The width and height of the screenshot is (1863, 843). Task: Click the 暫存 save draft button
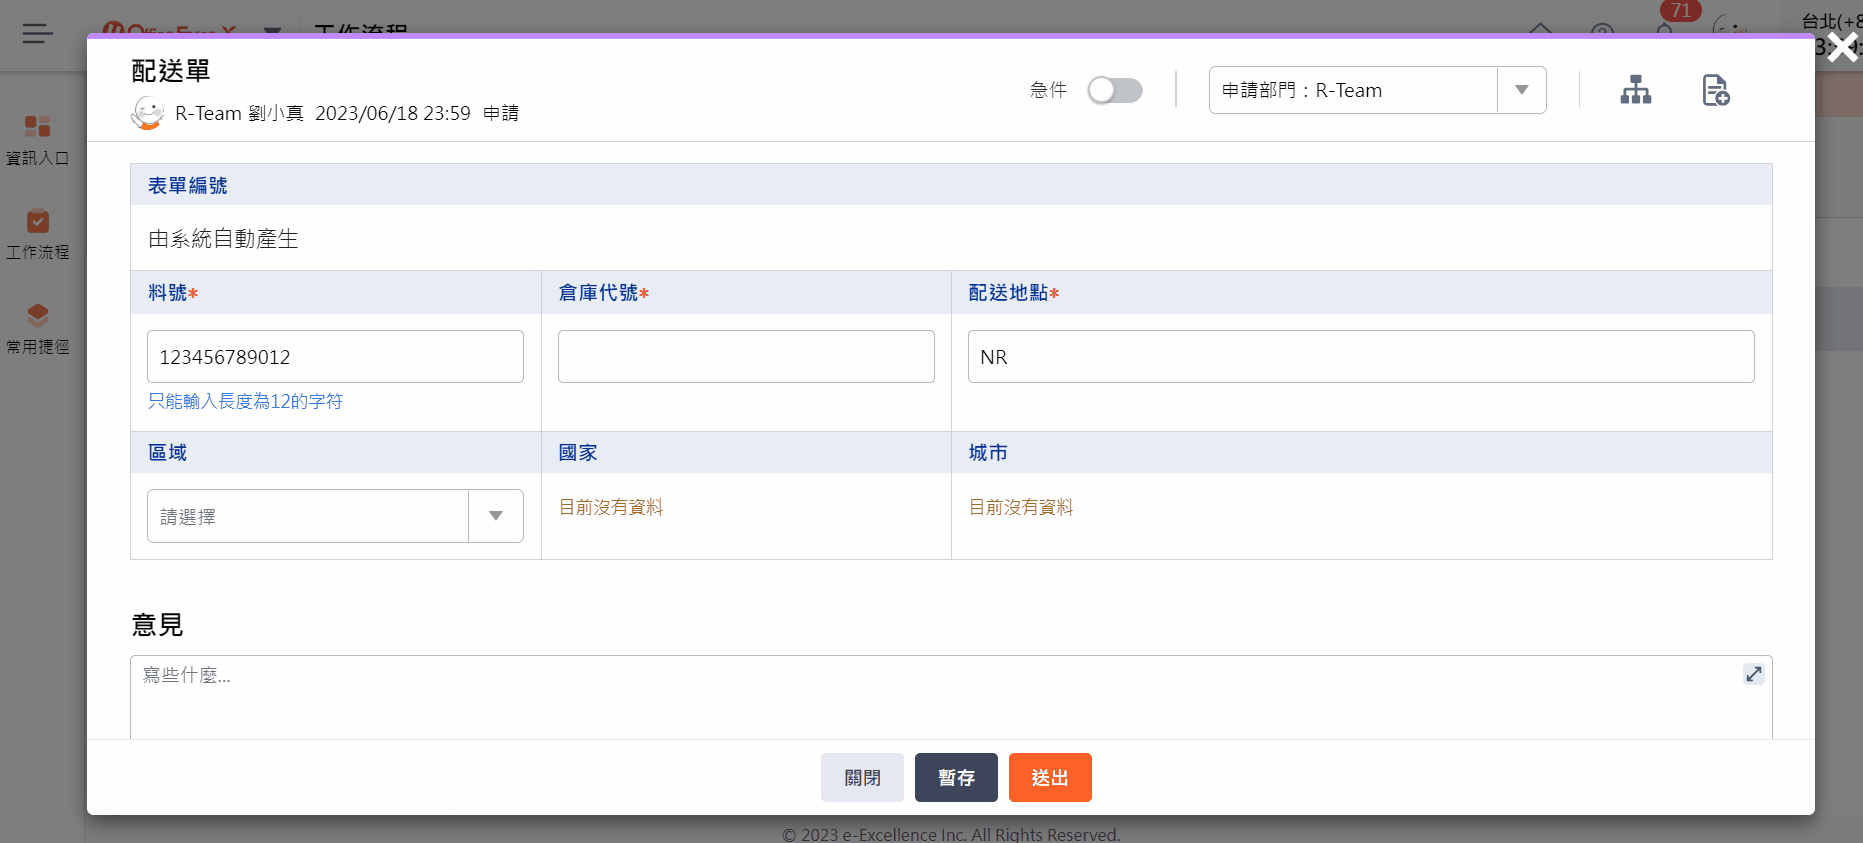click(956, 777)
